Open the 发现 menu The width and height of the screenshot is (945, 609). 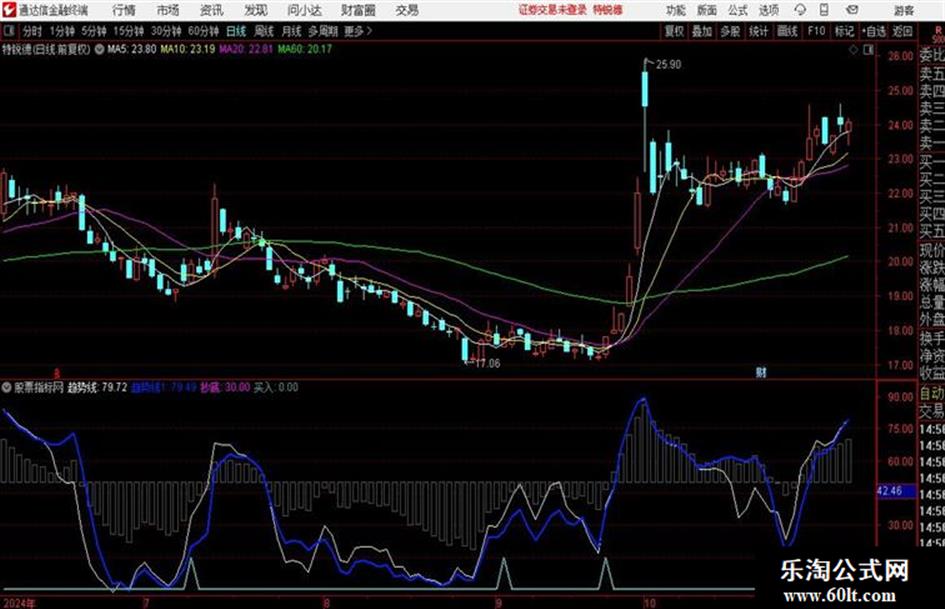pyautogui.click(x=256, y=10)
